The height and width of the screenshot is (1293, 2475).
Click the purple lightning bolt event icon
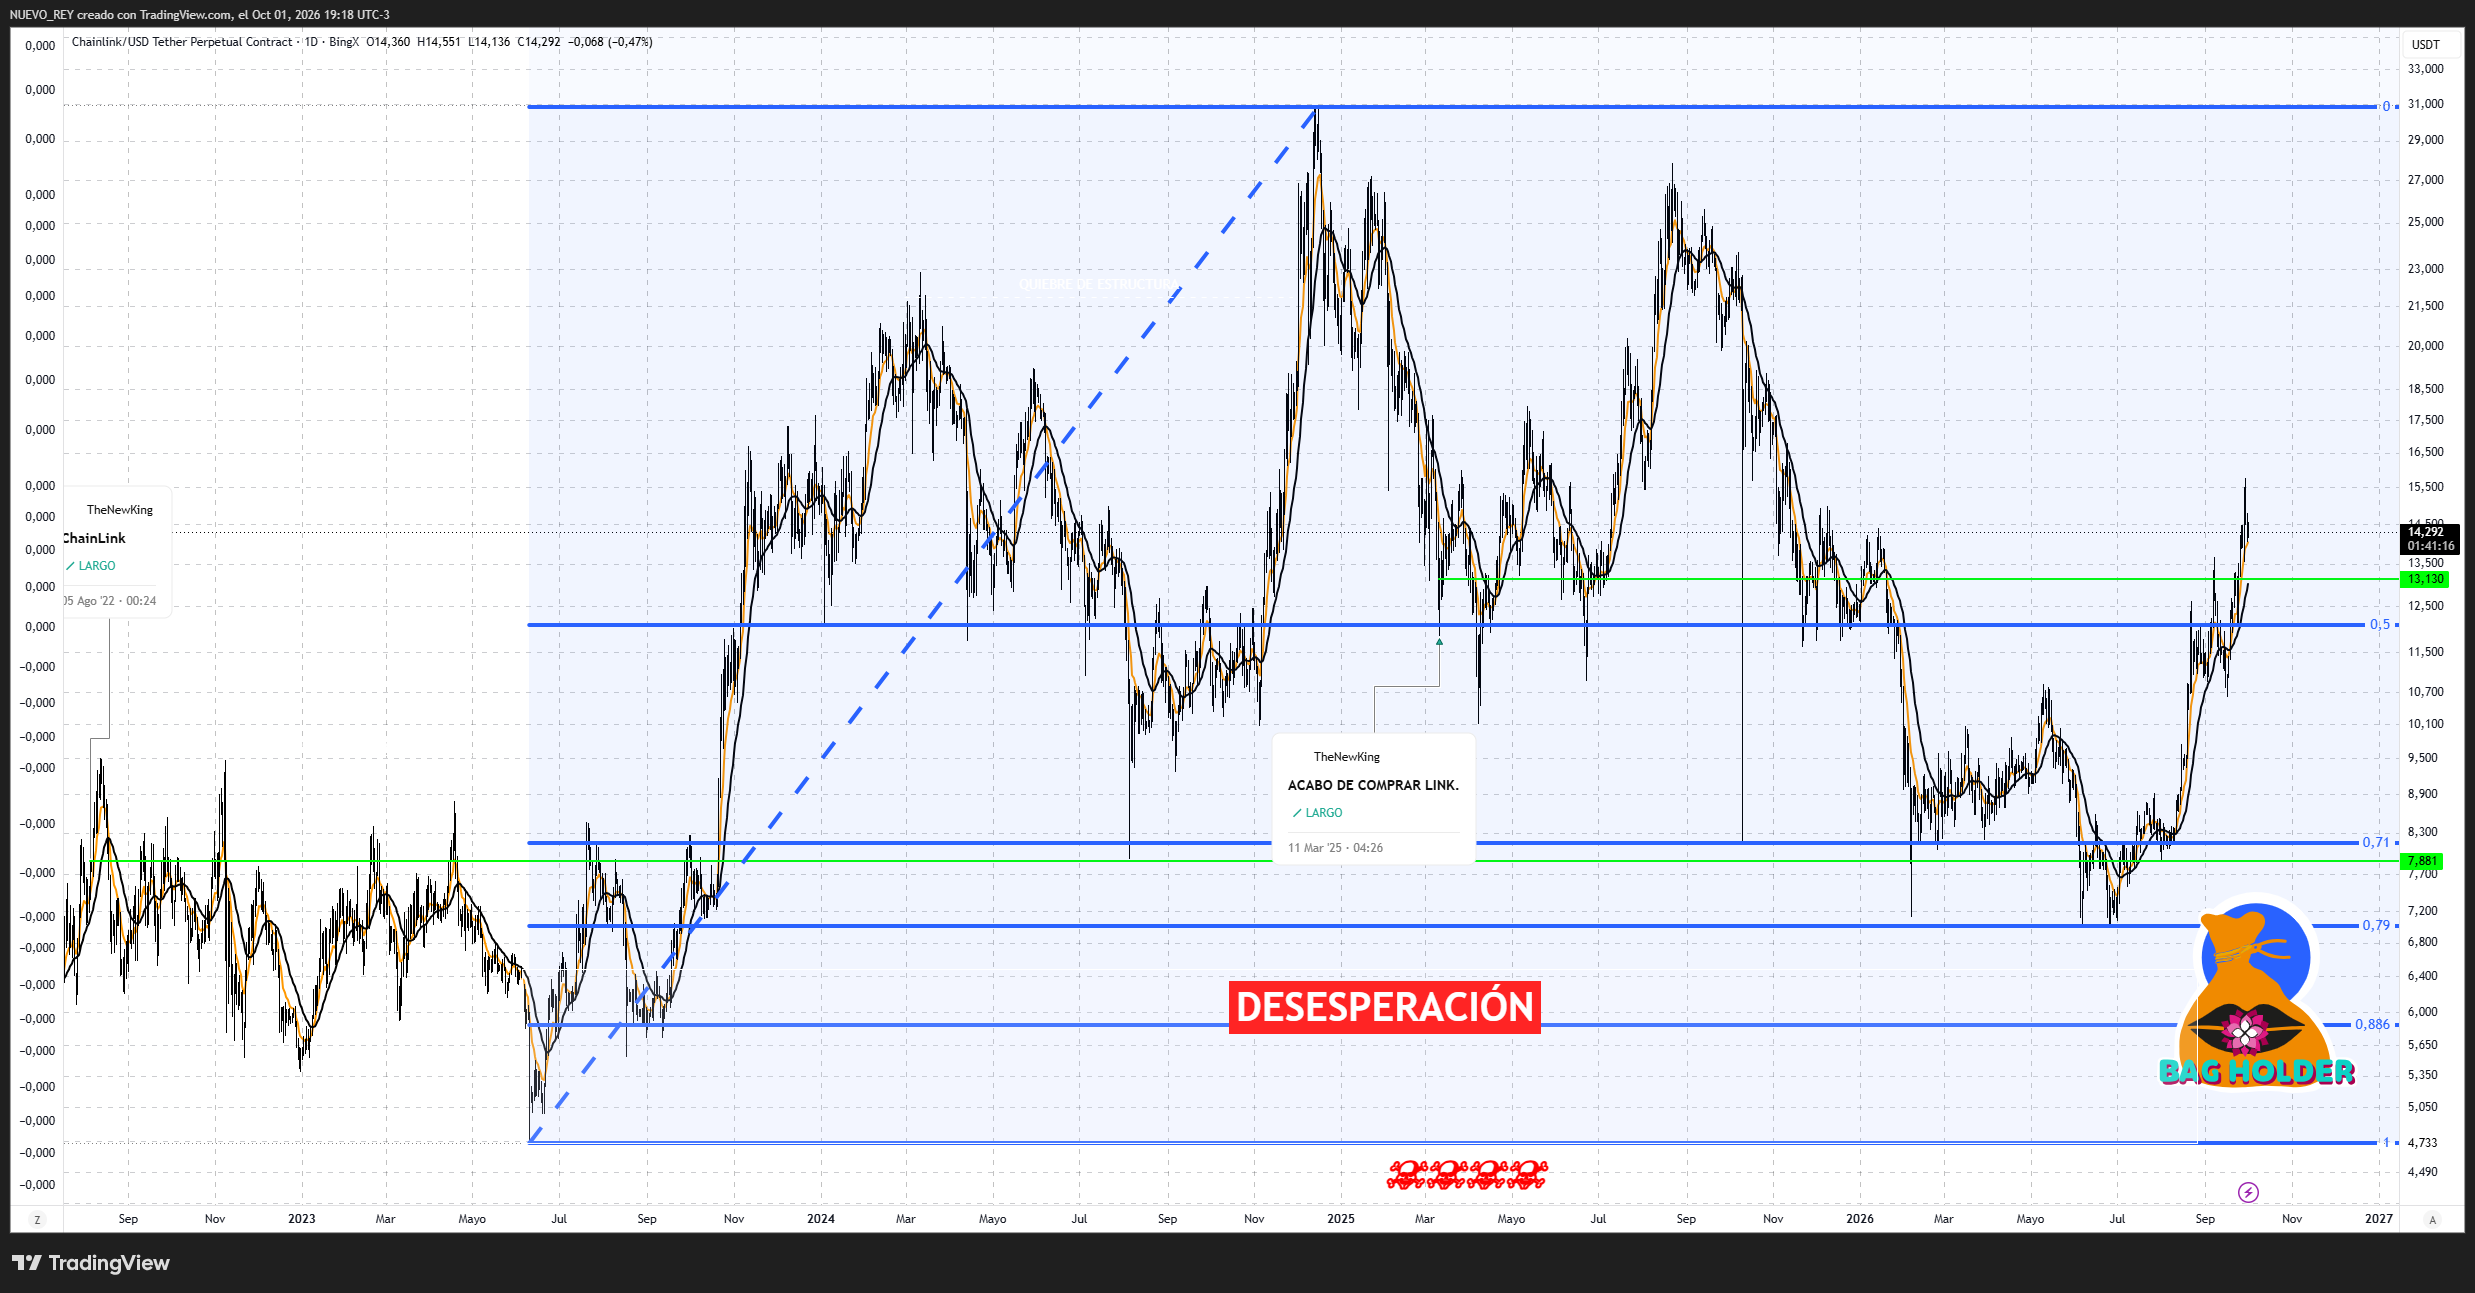click(2248, 1192)
